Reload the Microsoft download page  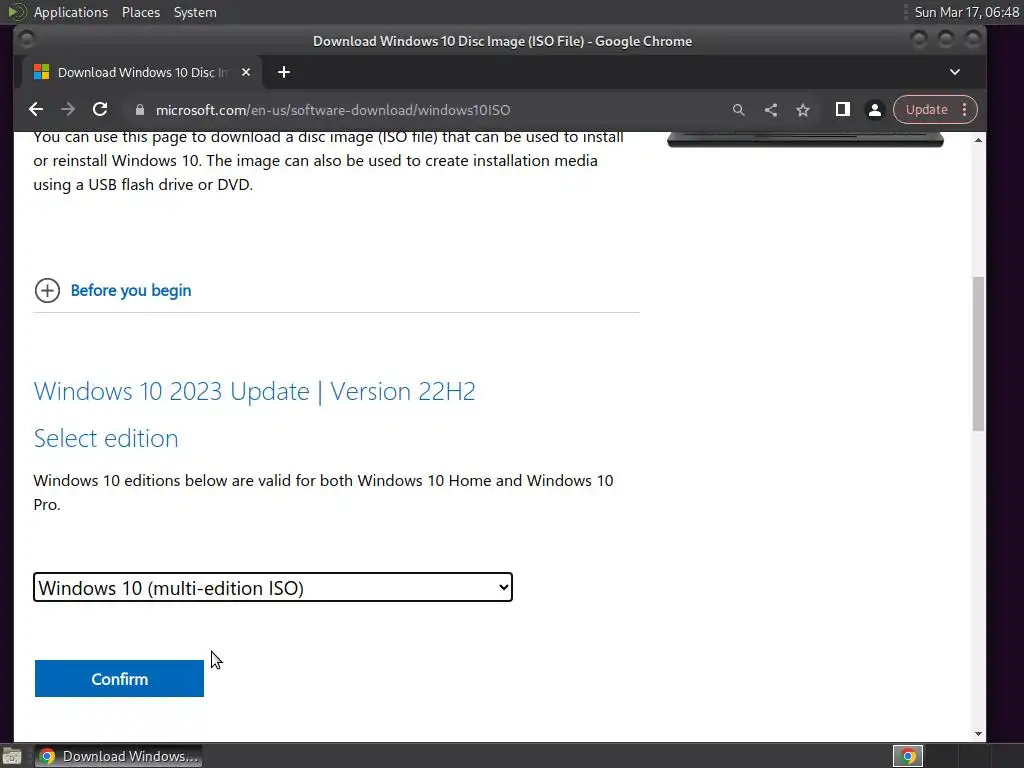[100, 110]
